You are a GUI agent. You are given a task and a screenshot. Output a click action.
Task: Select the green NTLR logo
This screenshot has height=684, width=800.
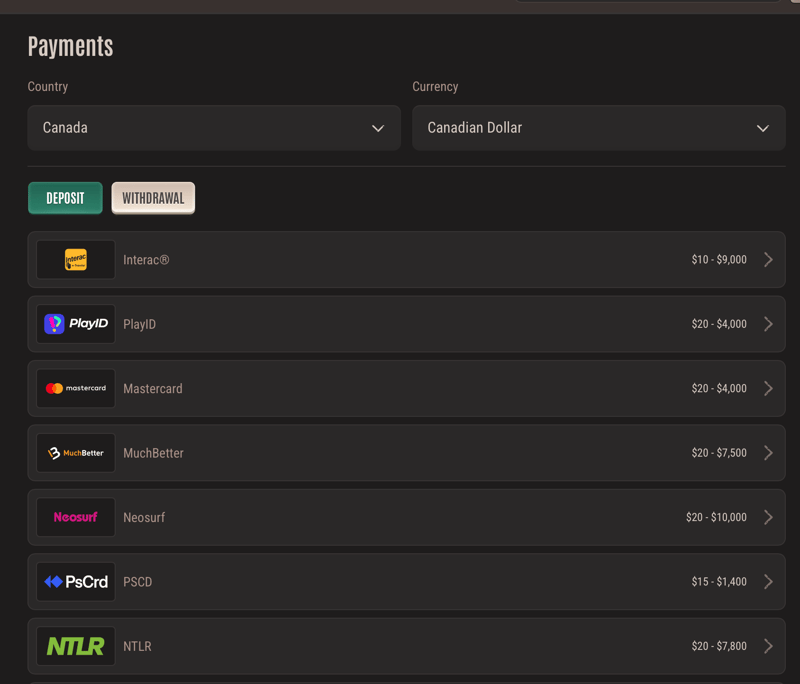click(76, 646)
